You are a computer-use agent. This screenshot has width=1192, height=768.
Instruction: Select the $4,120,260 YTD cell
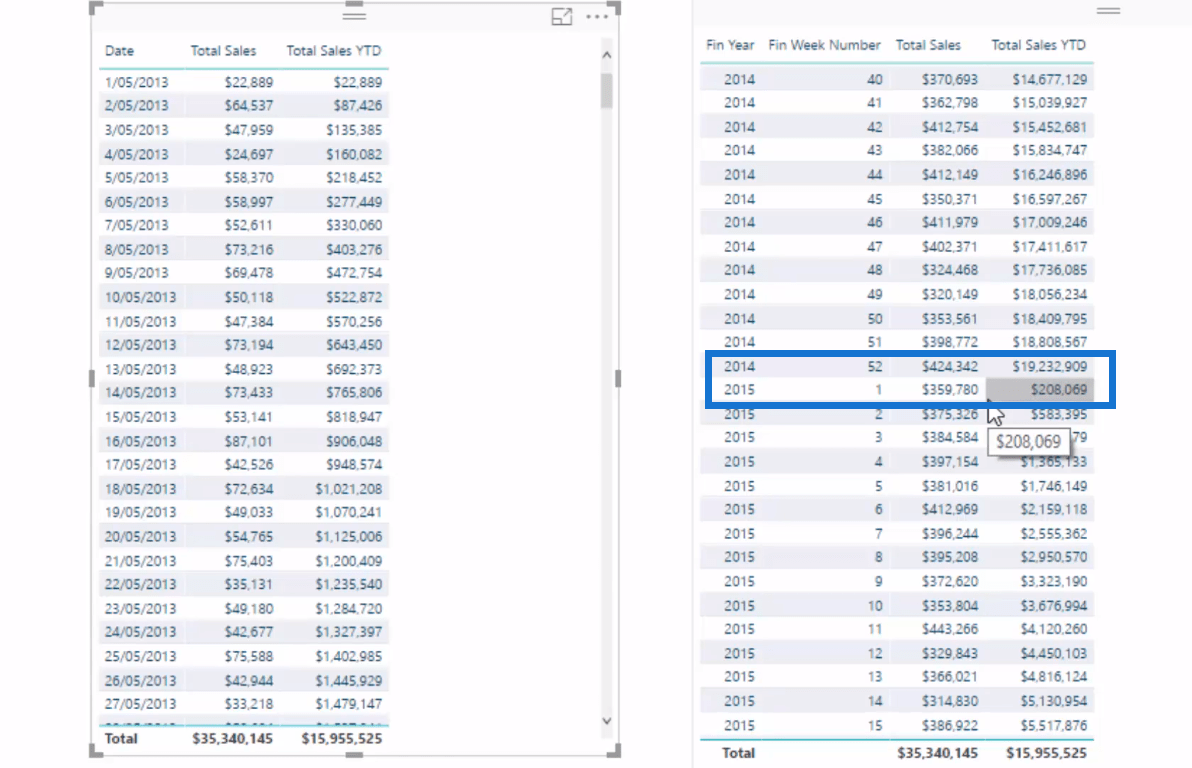click(1054, 629)
